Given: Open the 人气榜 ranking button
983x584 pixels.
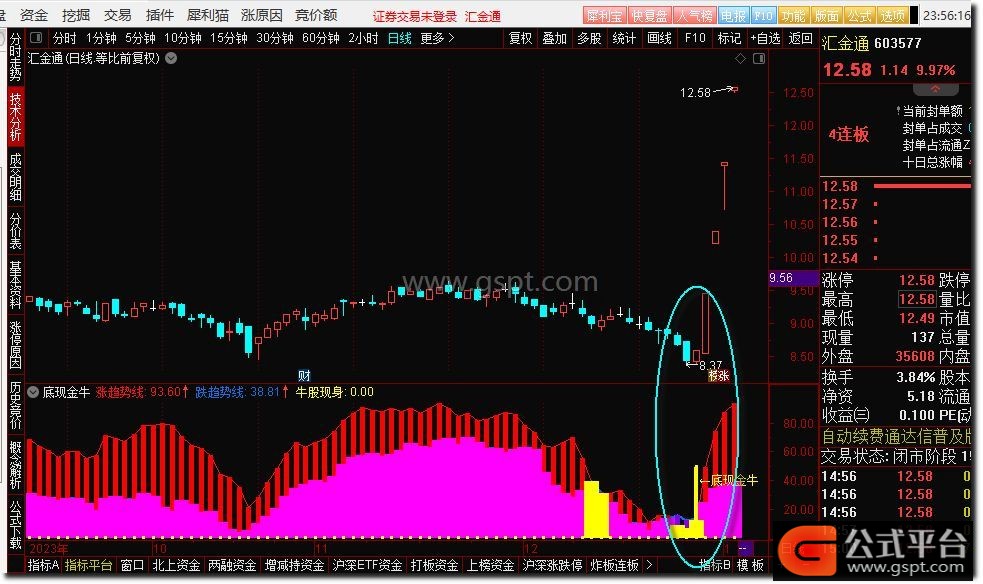Looking at the screenshot, I should [695, 15].
